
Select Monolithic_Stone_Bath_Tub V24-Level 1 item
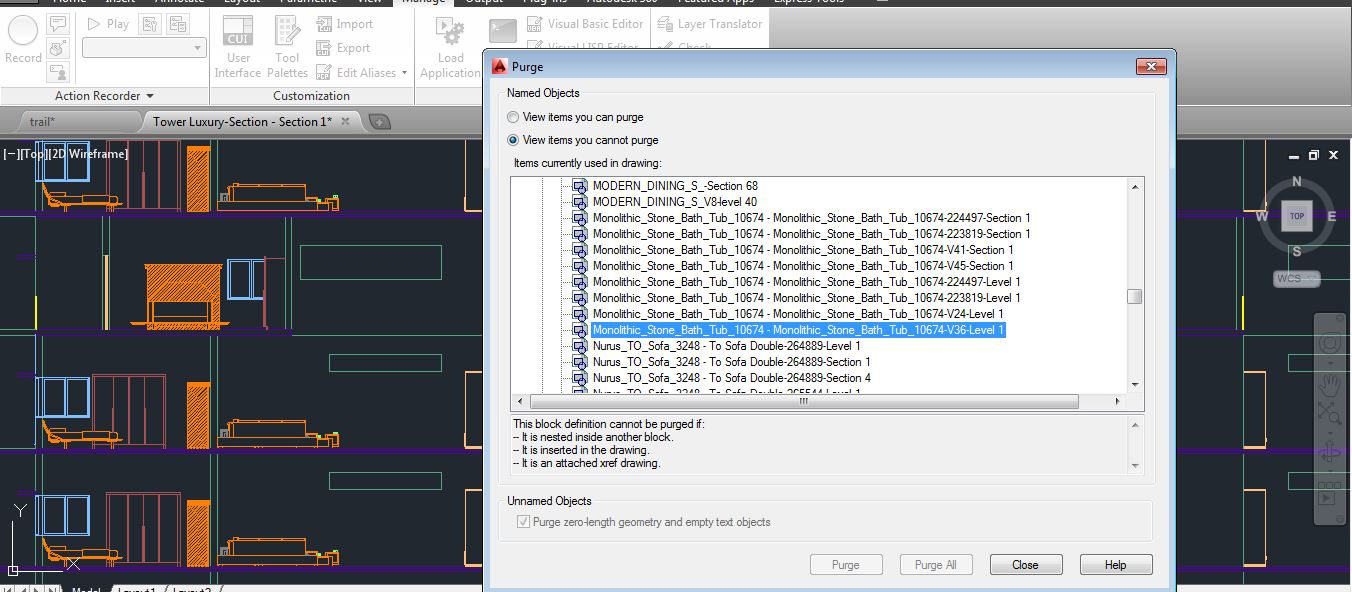point(798,314)
